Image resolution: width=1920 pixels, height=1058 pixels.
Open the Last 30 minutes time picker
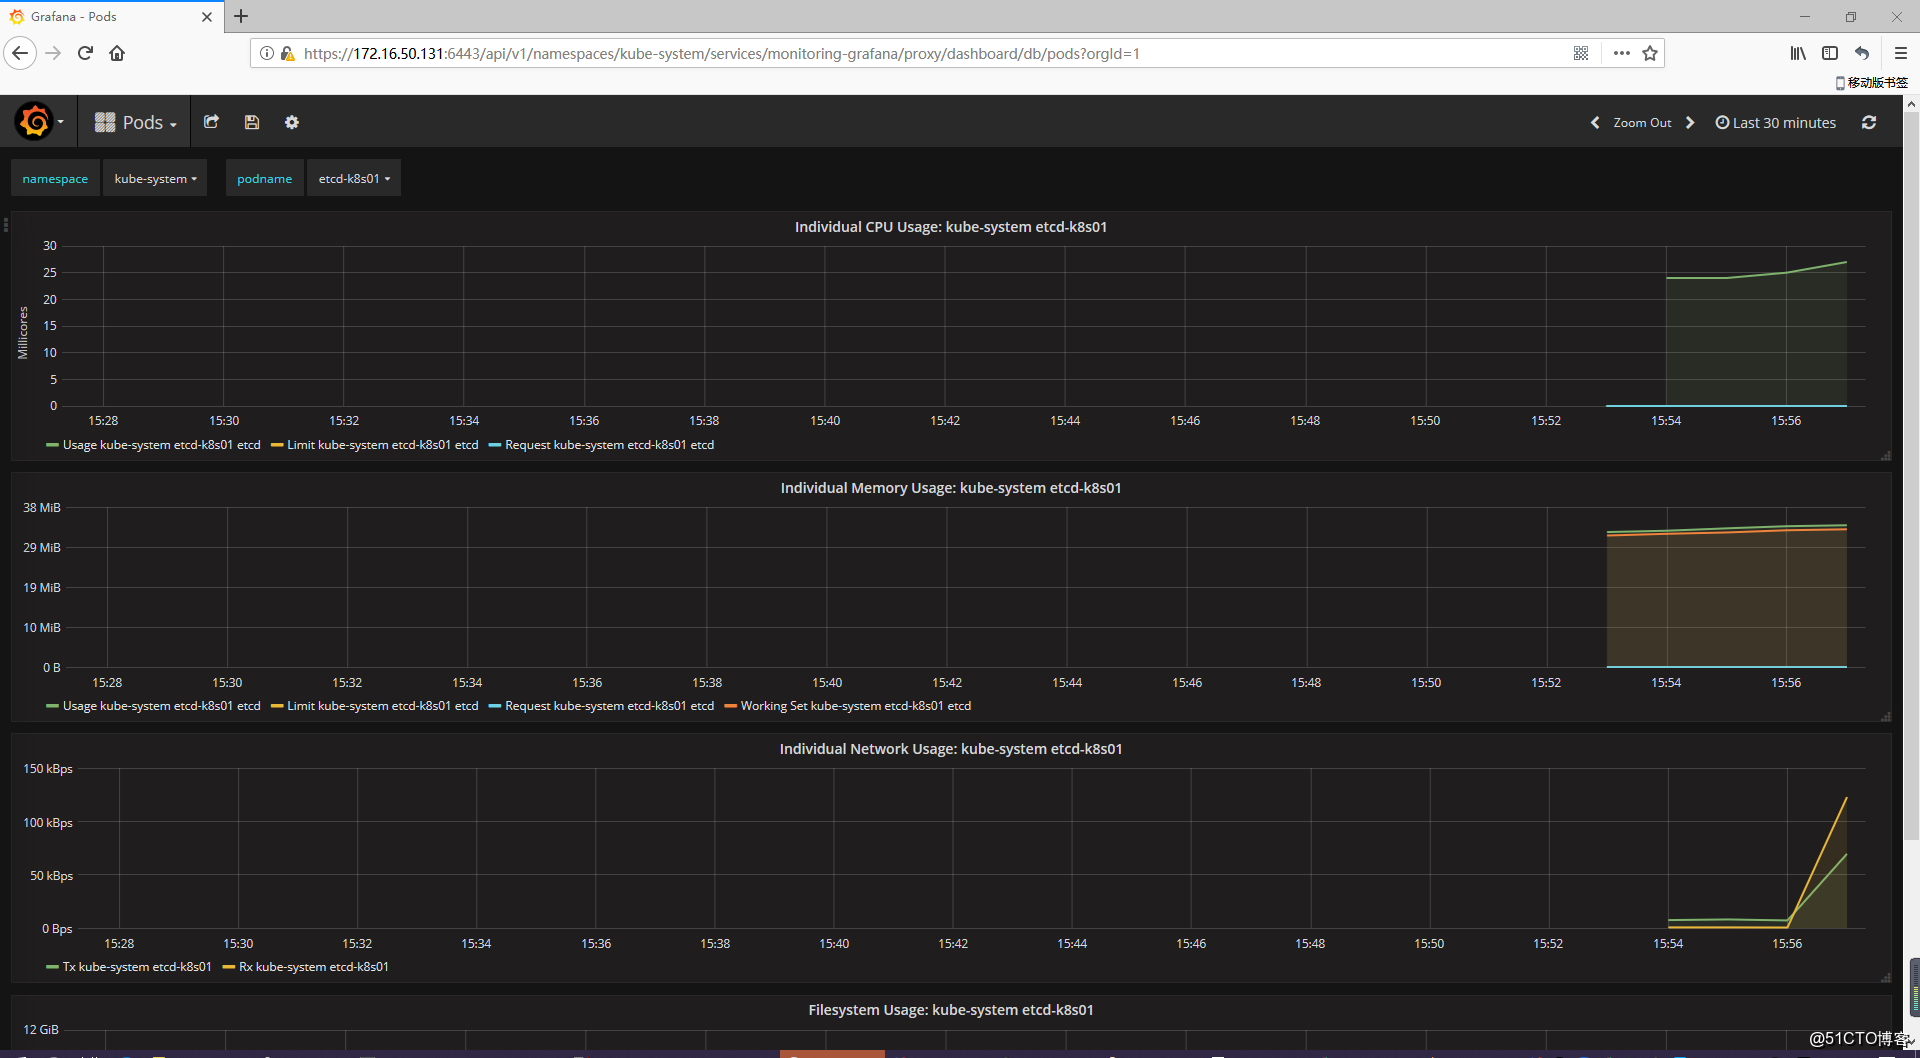pyautogui.click(x=1776, y=123)
